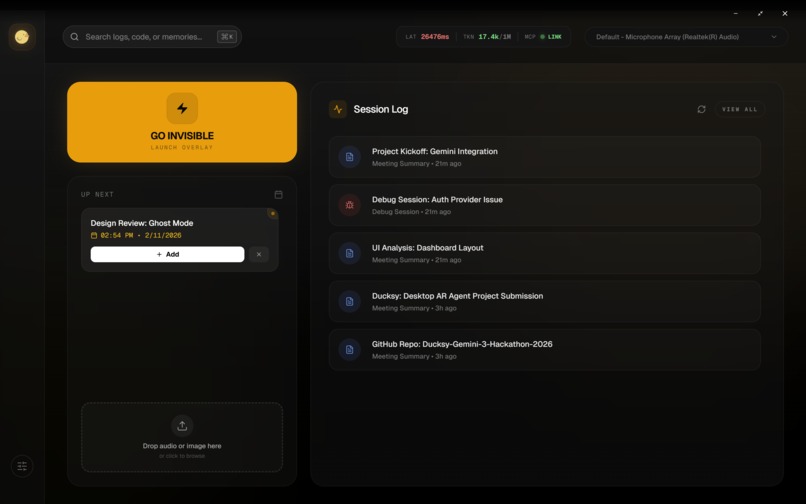Click the ⌘K shortcut badge in search
The image size is (806, 504).
click(x=227, y=37)
